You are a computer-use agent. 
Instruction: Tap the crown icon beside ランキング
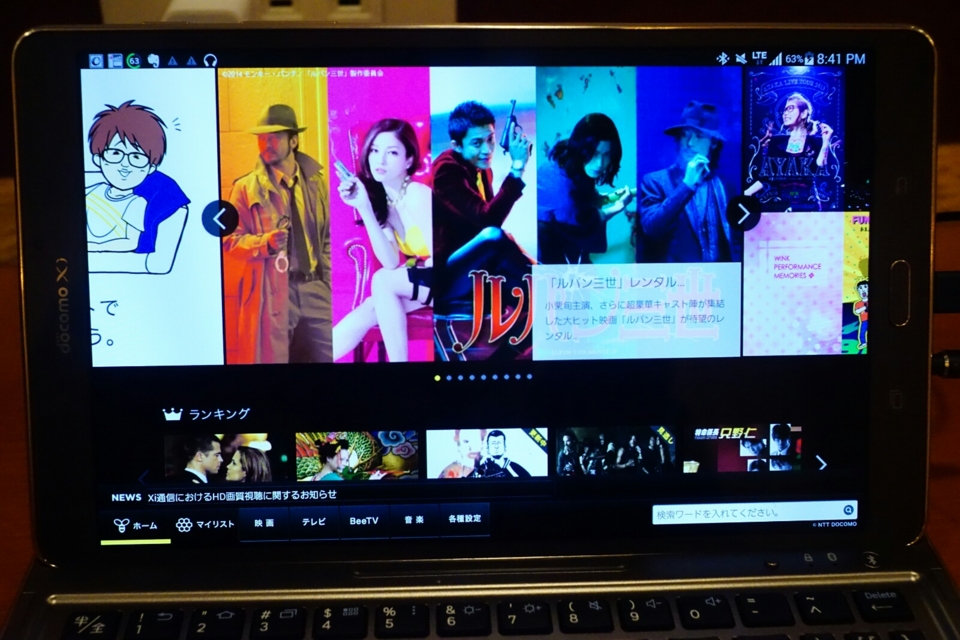pyautogui.click(x=173, y=415)
